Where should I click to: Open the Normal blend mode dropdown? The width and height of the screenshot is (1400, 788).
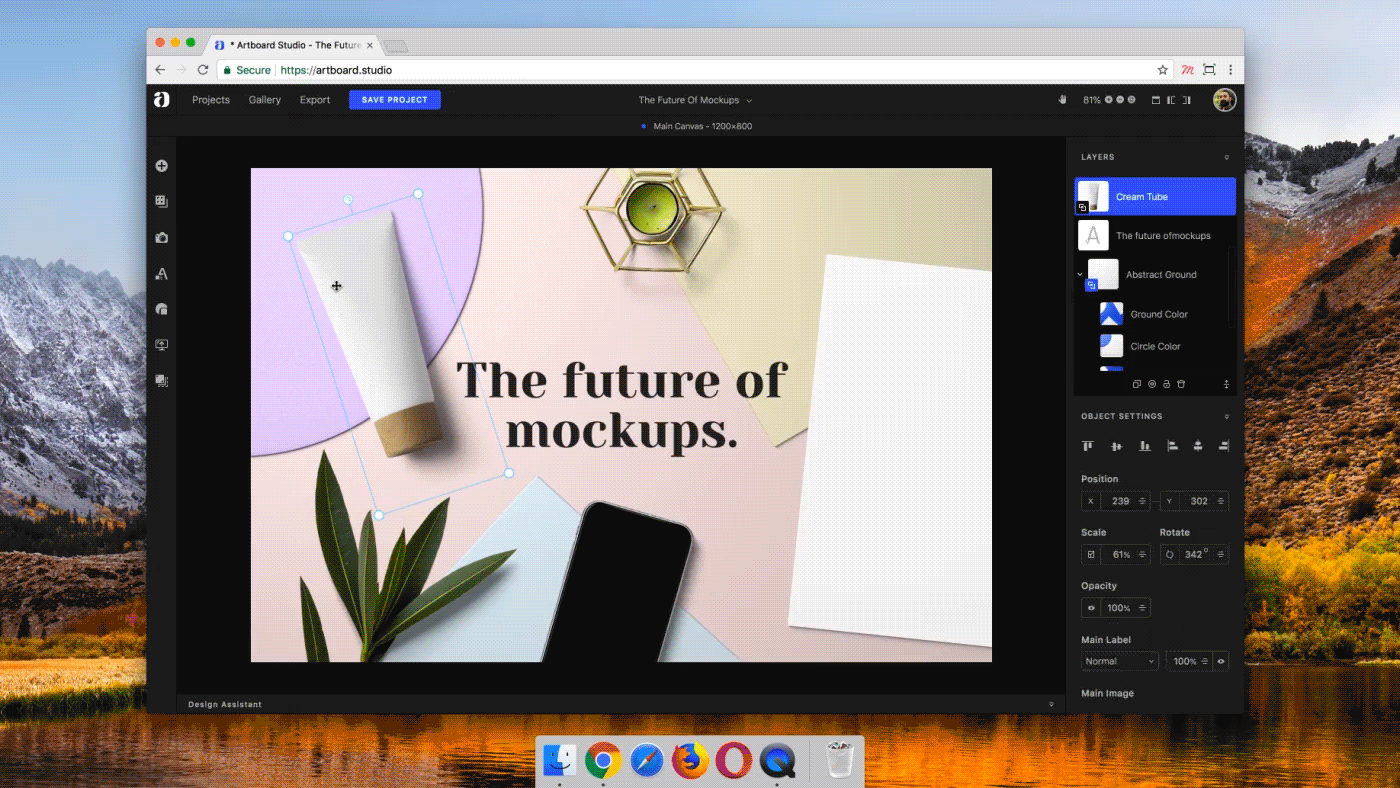pos(1120,661)
